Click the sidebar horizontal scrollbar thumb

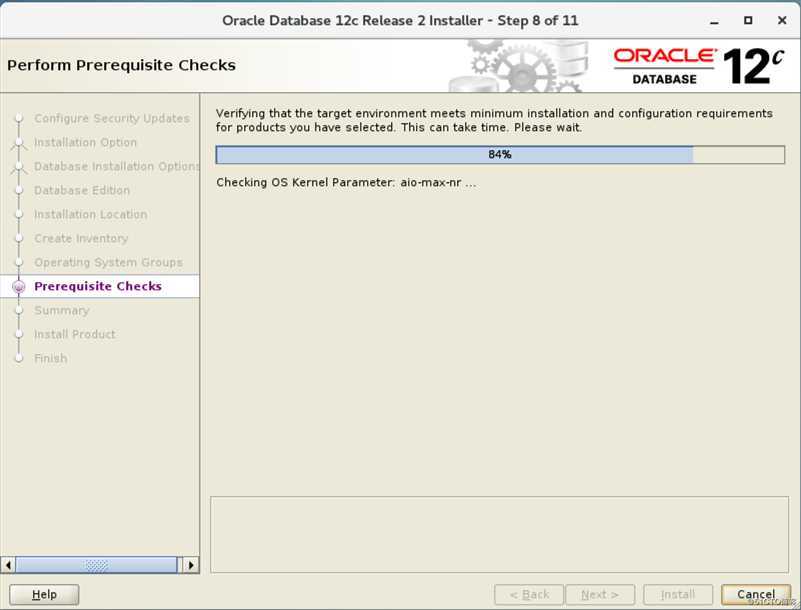coord(97,565)
